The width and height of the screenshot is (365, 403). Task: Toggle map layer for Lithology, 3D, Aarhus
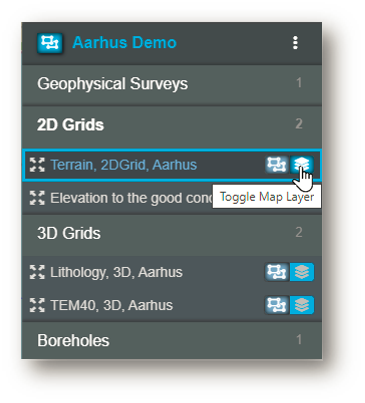302,272
